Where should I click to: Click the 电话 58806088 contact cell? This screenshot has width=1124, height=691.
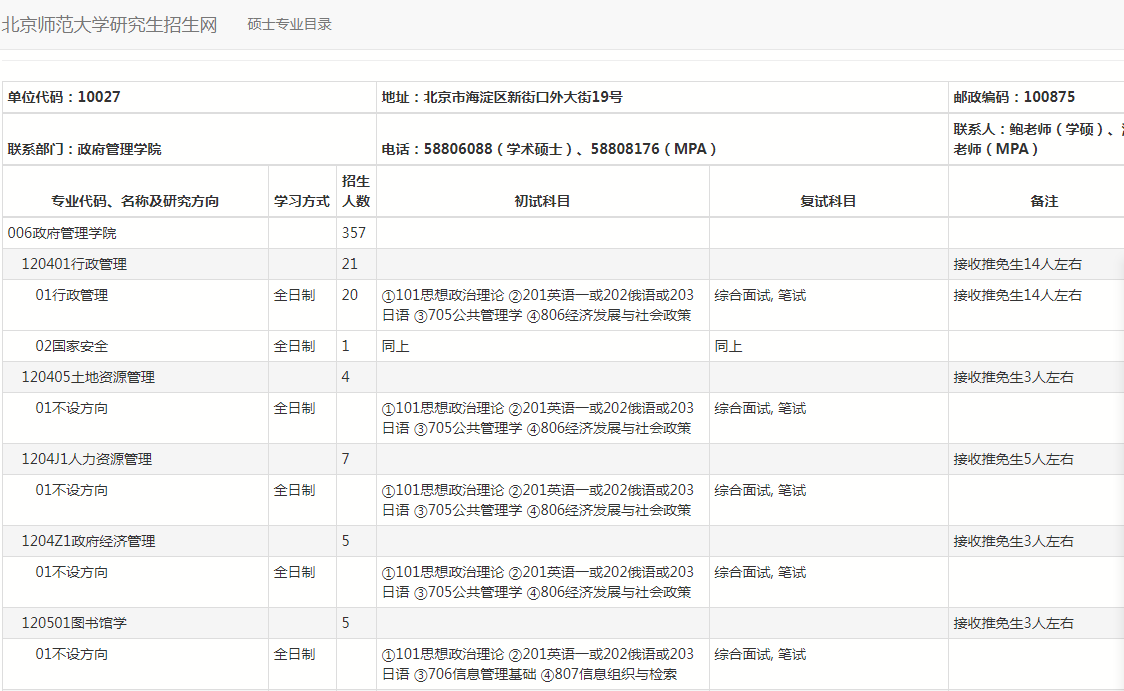coord(550,149)
